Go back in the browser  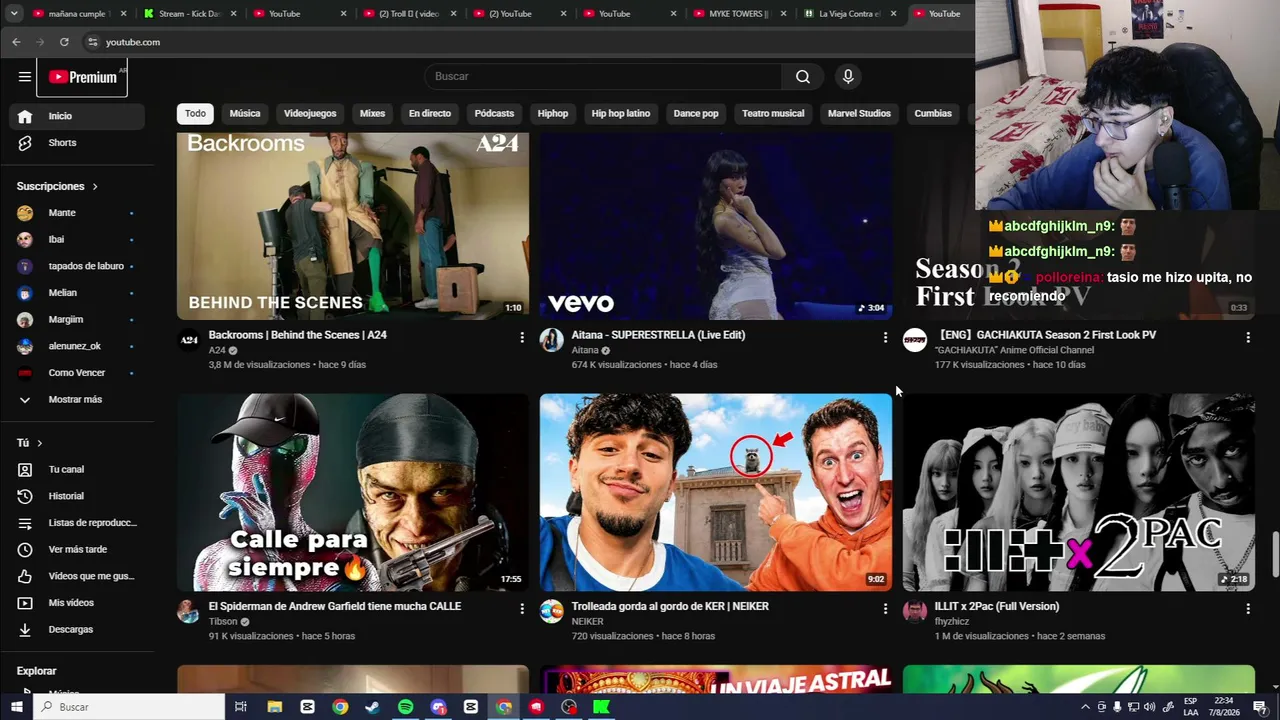16,42
